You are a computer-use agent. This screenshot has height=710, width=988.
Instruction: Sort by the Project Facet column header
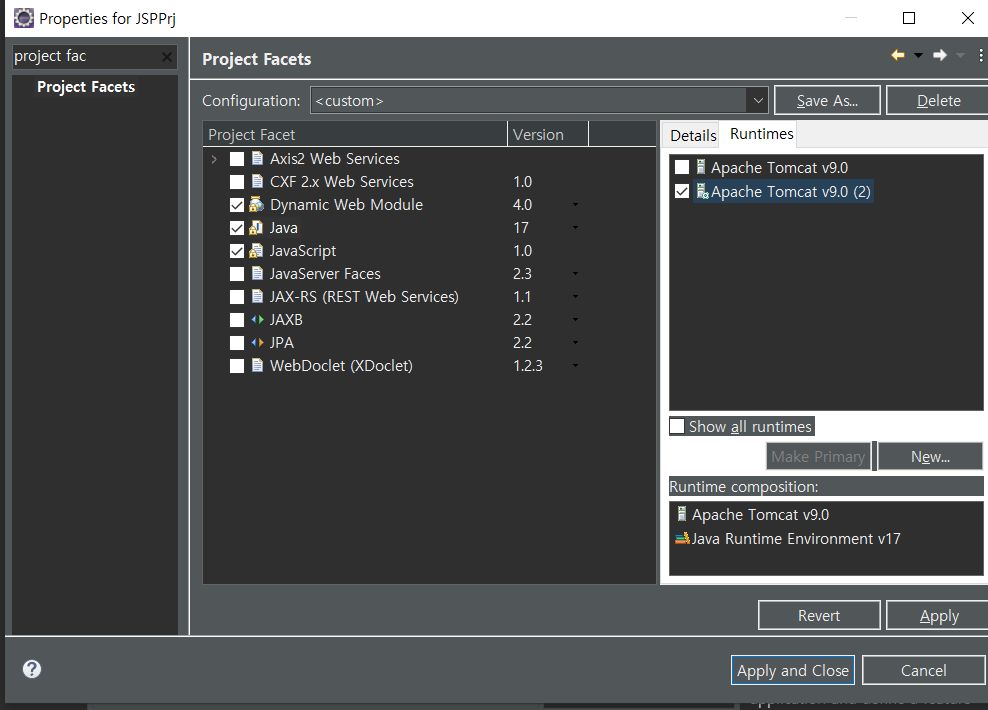(355, 134)
